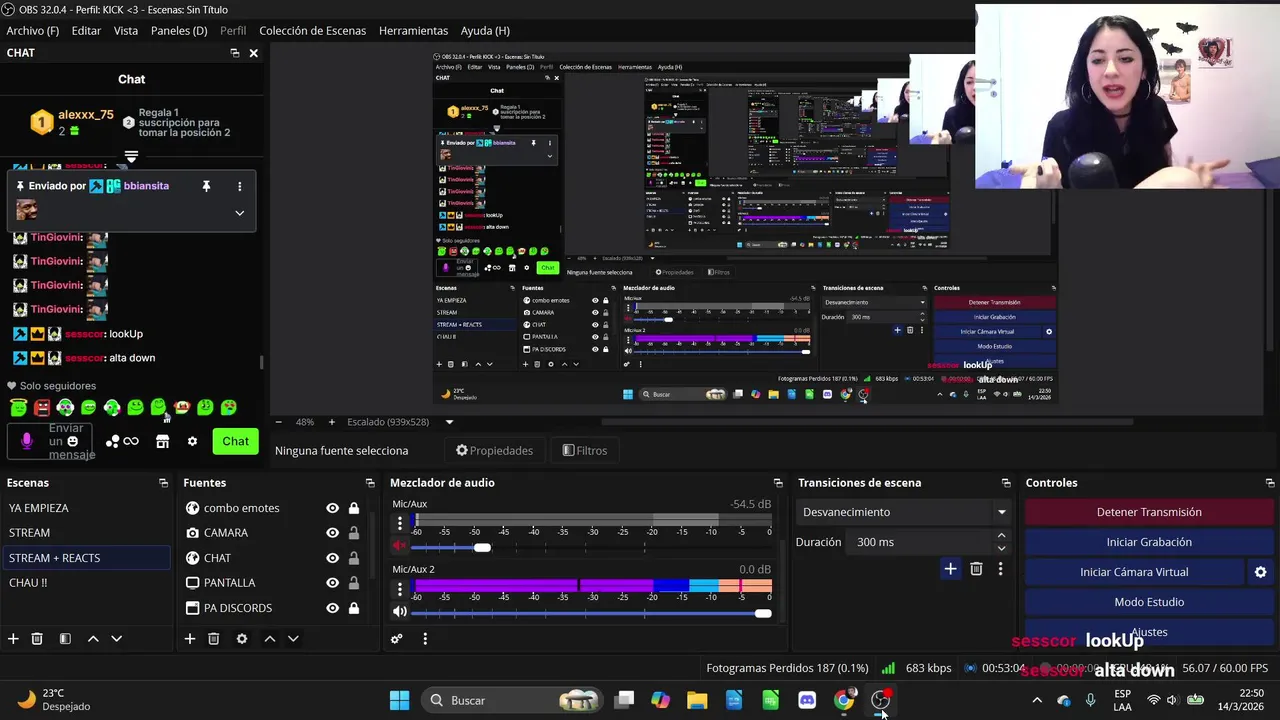Move selected scene down
1280x720 pixels.
tap(116, 638)
